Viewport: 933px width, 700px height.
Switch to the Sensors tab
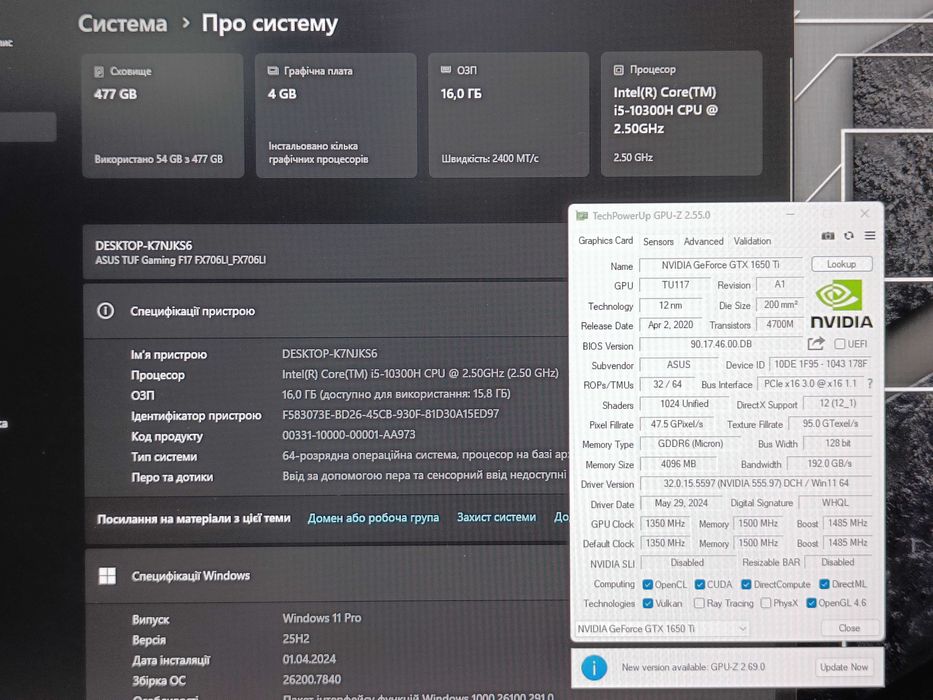(658, 241)
